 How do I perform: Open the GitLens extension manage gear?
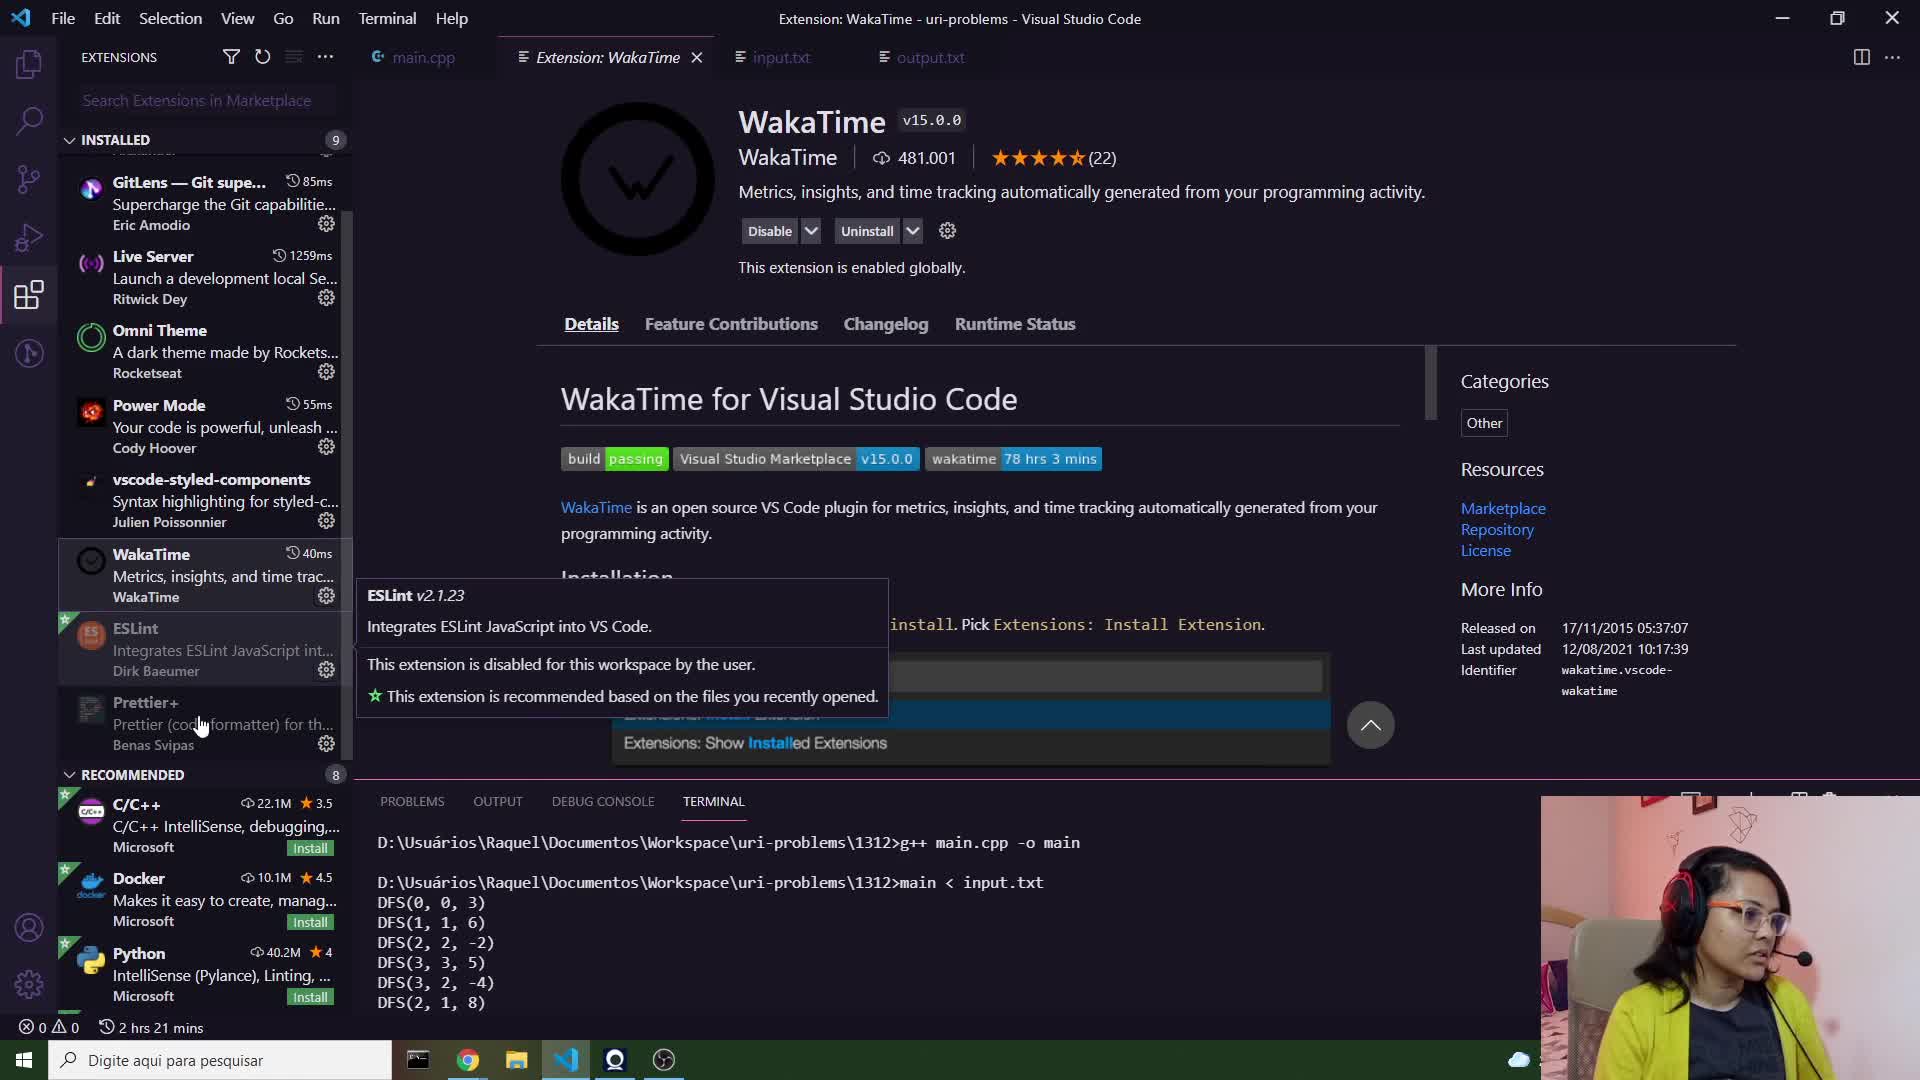point(326,224)
